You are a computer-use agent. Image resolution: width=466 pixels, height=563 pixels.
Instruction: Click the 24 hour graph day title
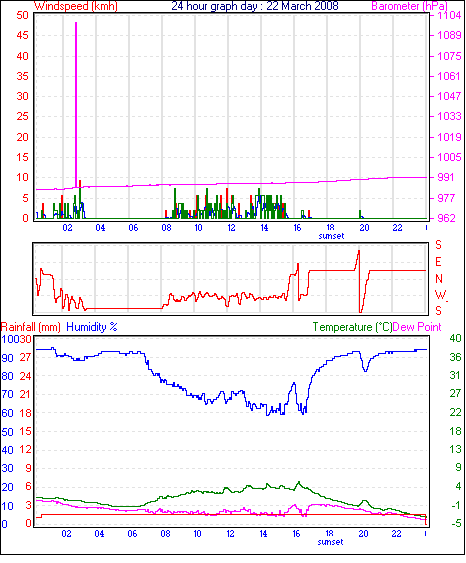(255, 6)
